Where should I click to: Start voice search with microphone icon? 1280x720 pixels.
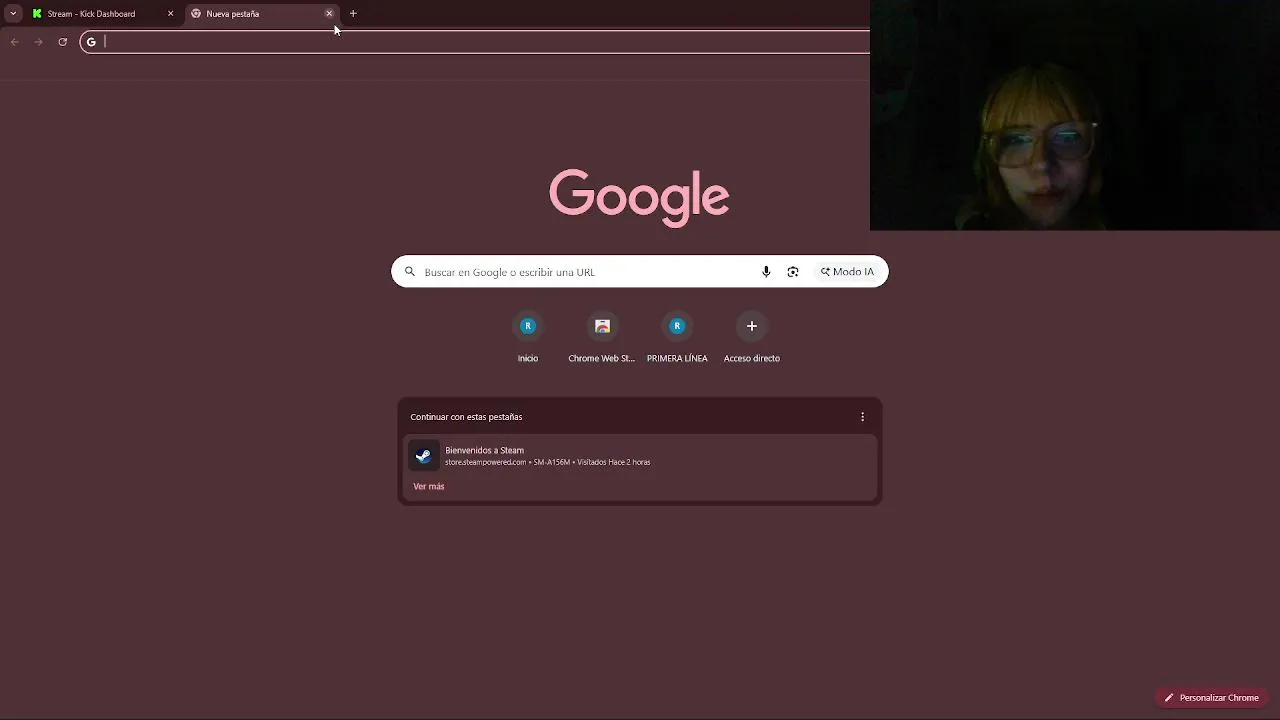tap(766, 272)
